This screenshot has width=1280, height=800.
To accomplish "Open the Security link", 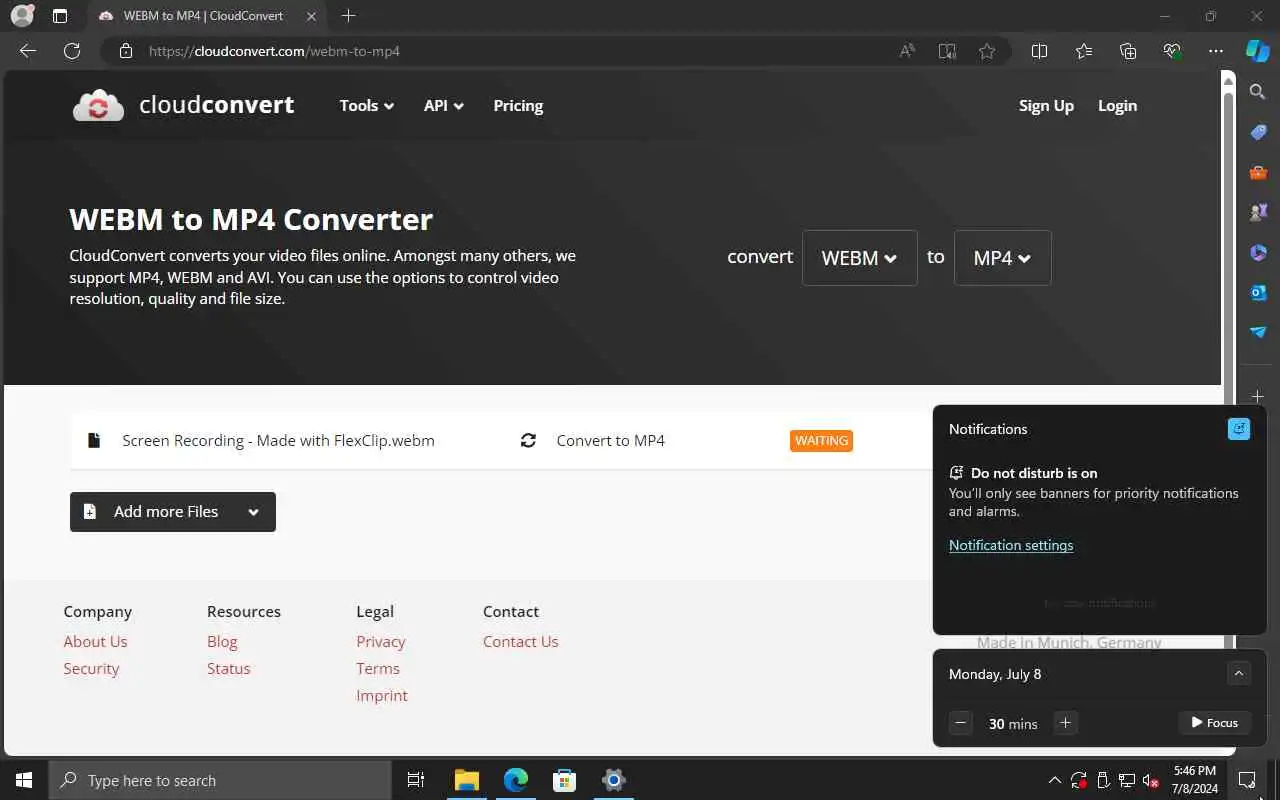I will [x=91, y=668].
